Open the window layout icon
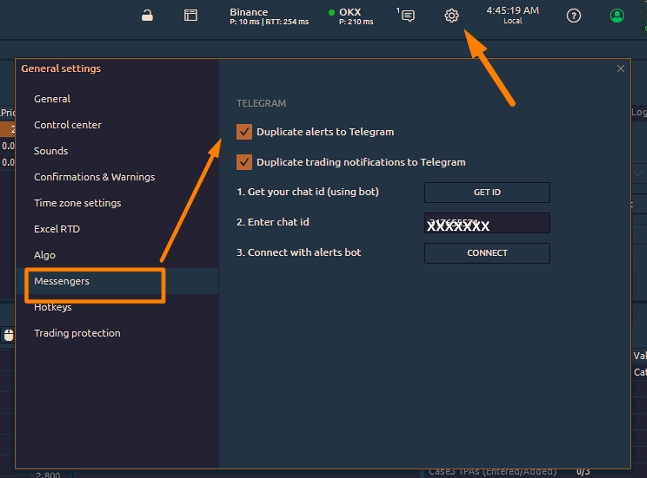Screen dimensions: 647x478 click(x=190, y=15)
